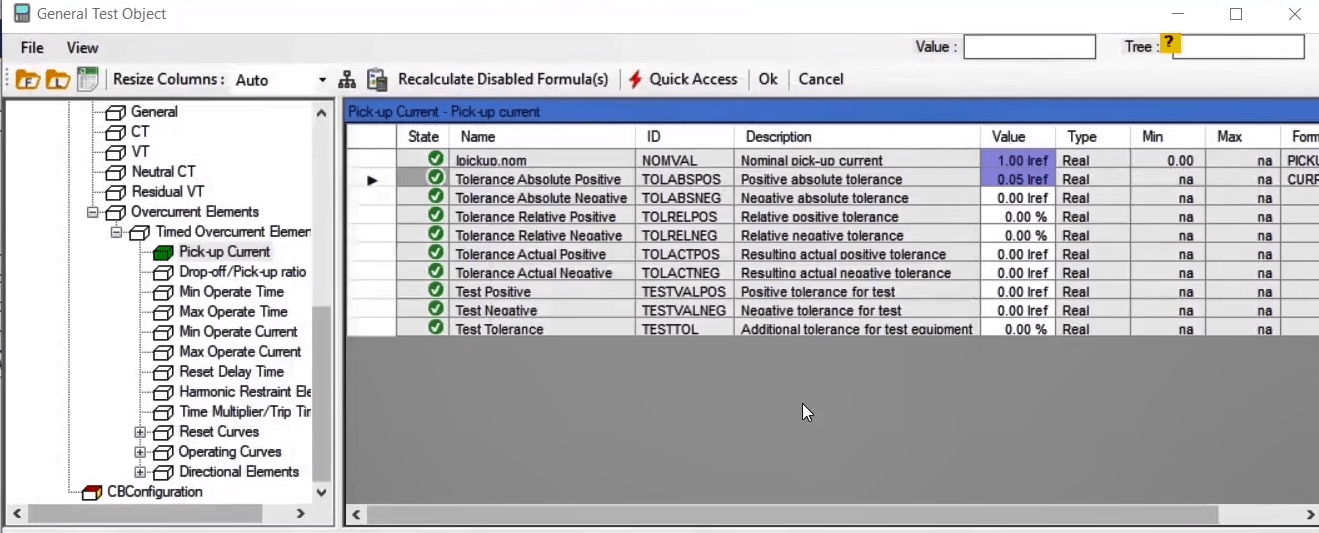Click the hierarchy tree toolbar icon
The height and width of the screenshot is (533, 1319).
tap(347, 80)
